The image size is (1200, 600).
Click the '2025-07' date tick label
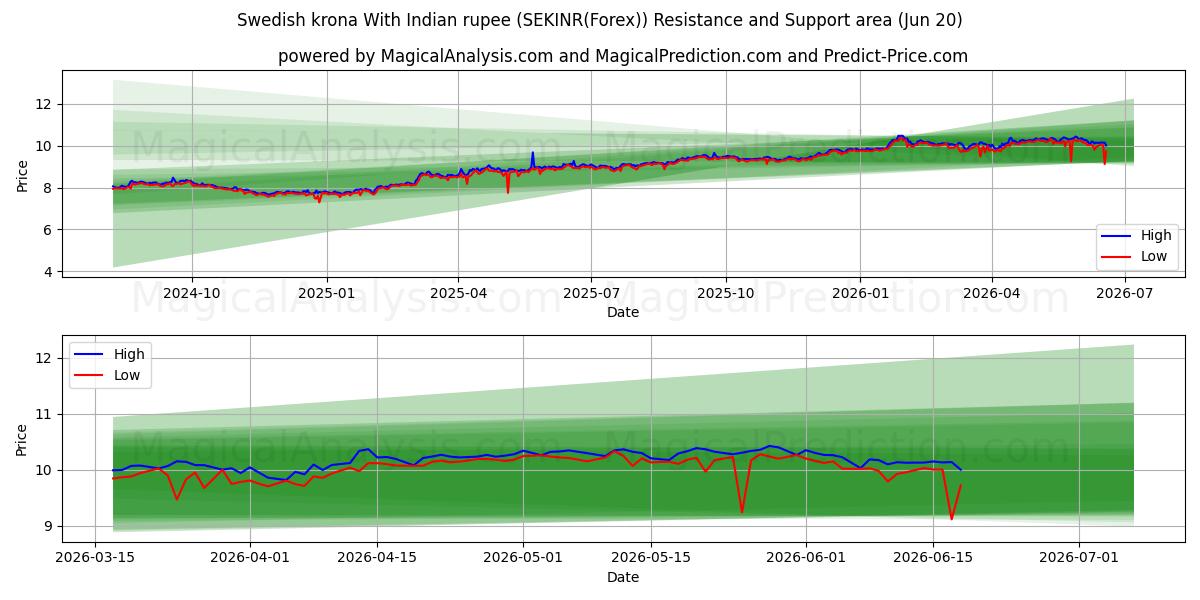pos(591,294)
